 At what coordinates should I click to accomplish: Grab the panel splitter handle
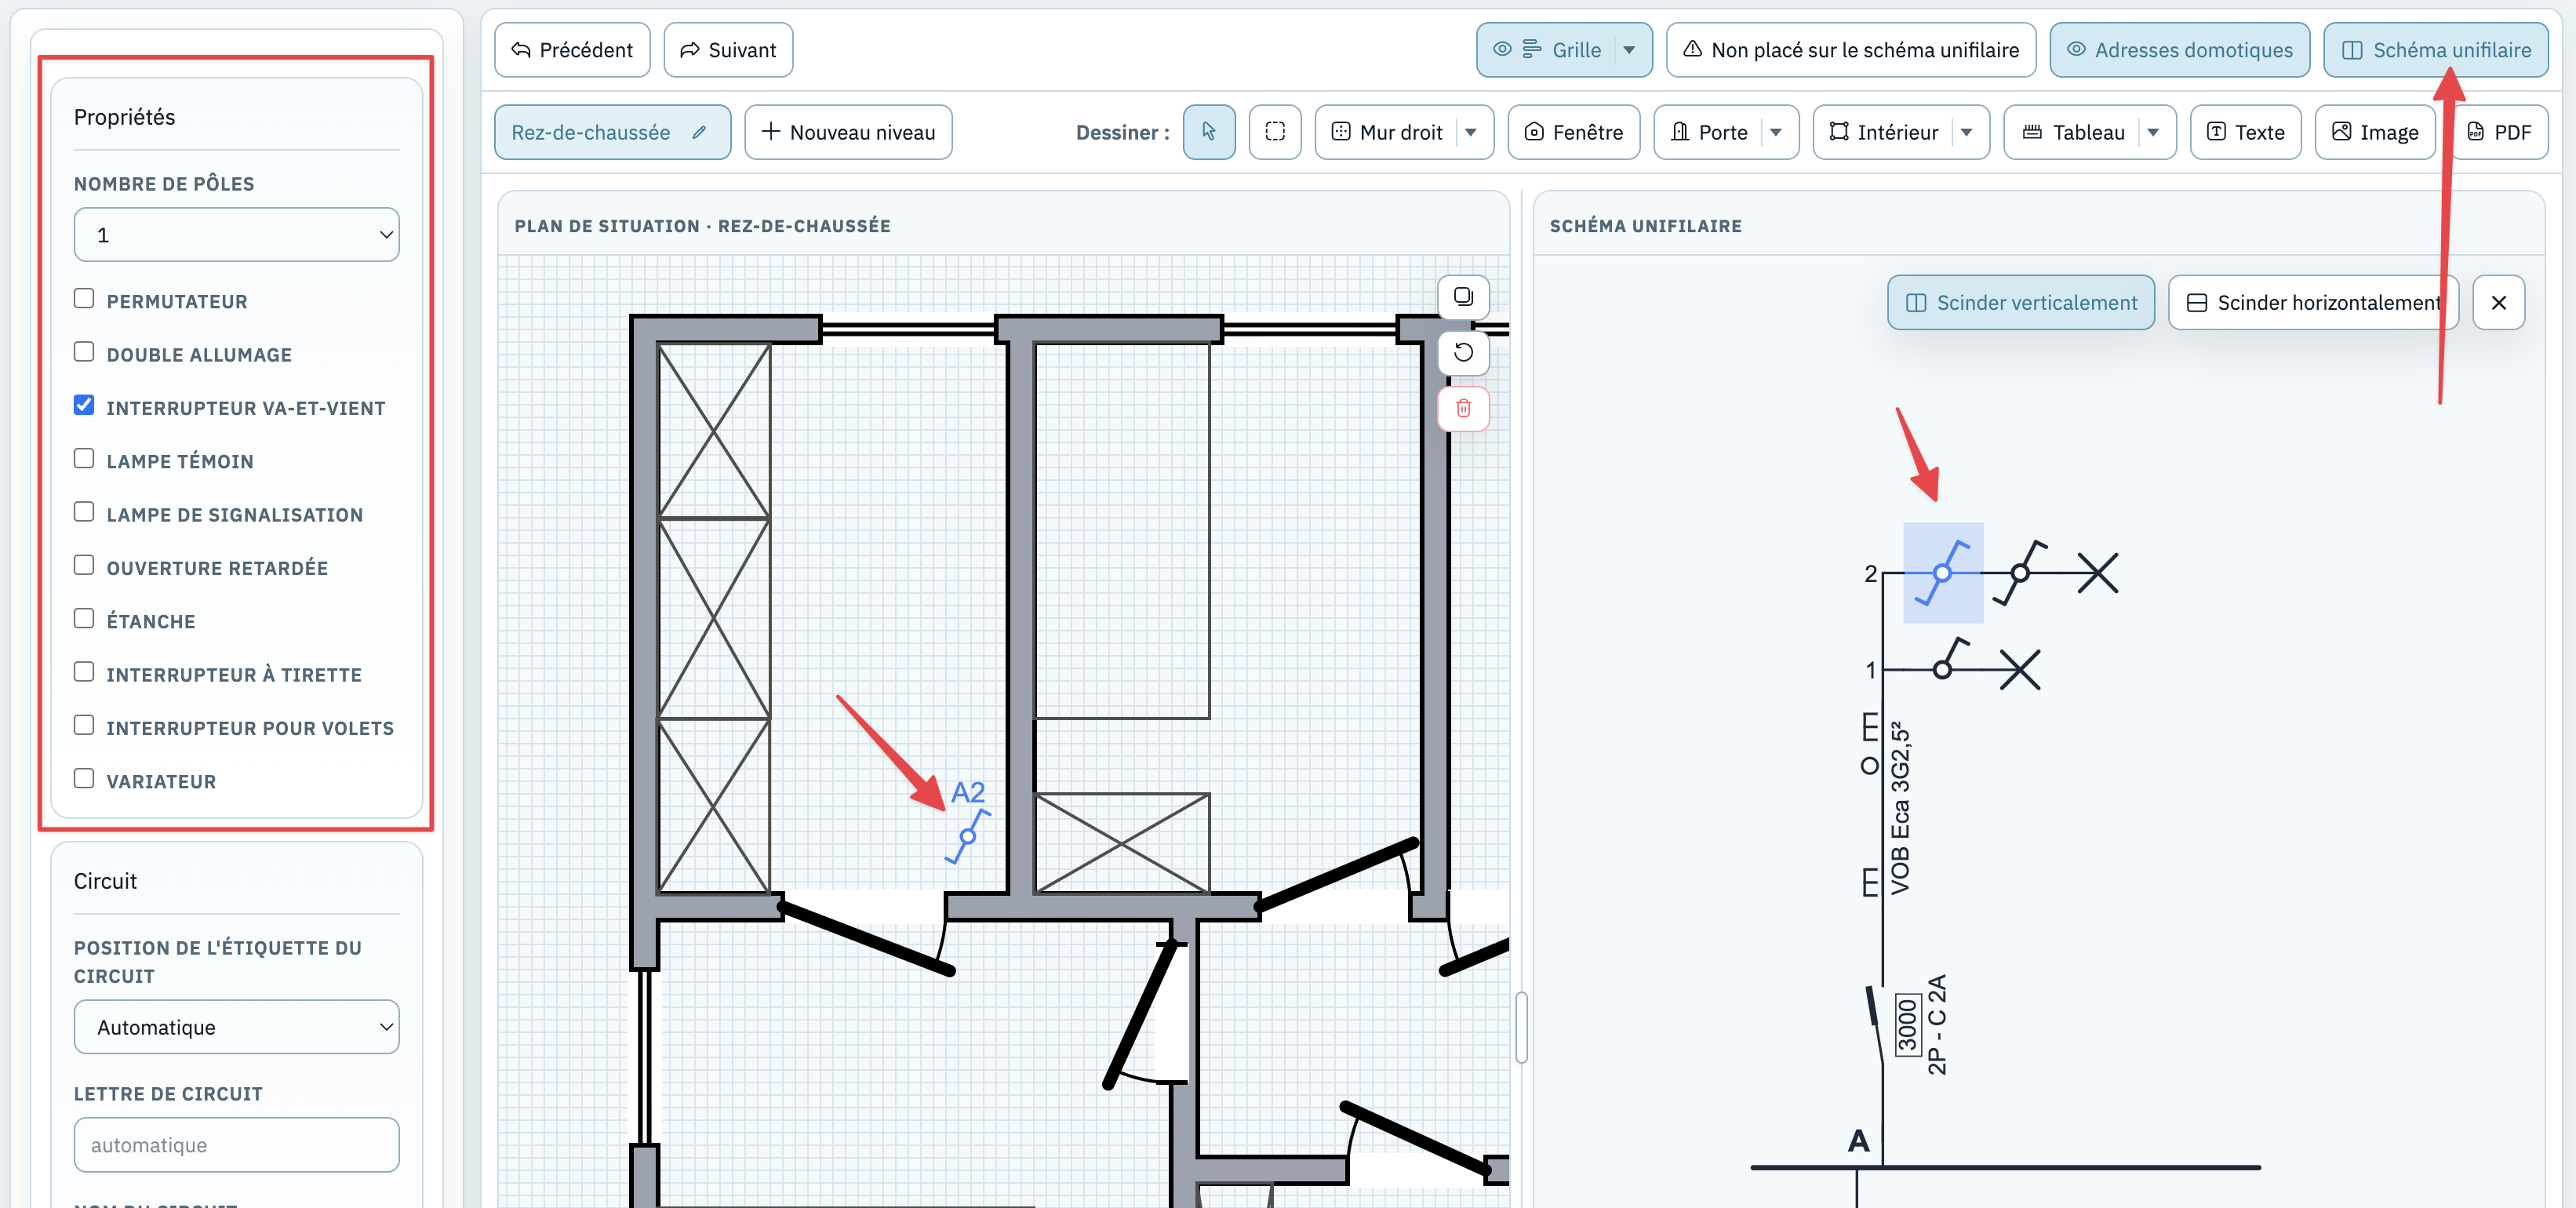(1521, 1027)
